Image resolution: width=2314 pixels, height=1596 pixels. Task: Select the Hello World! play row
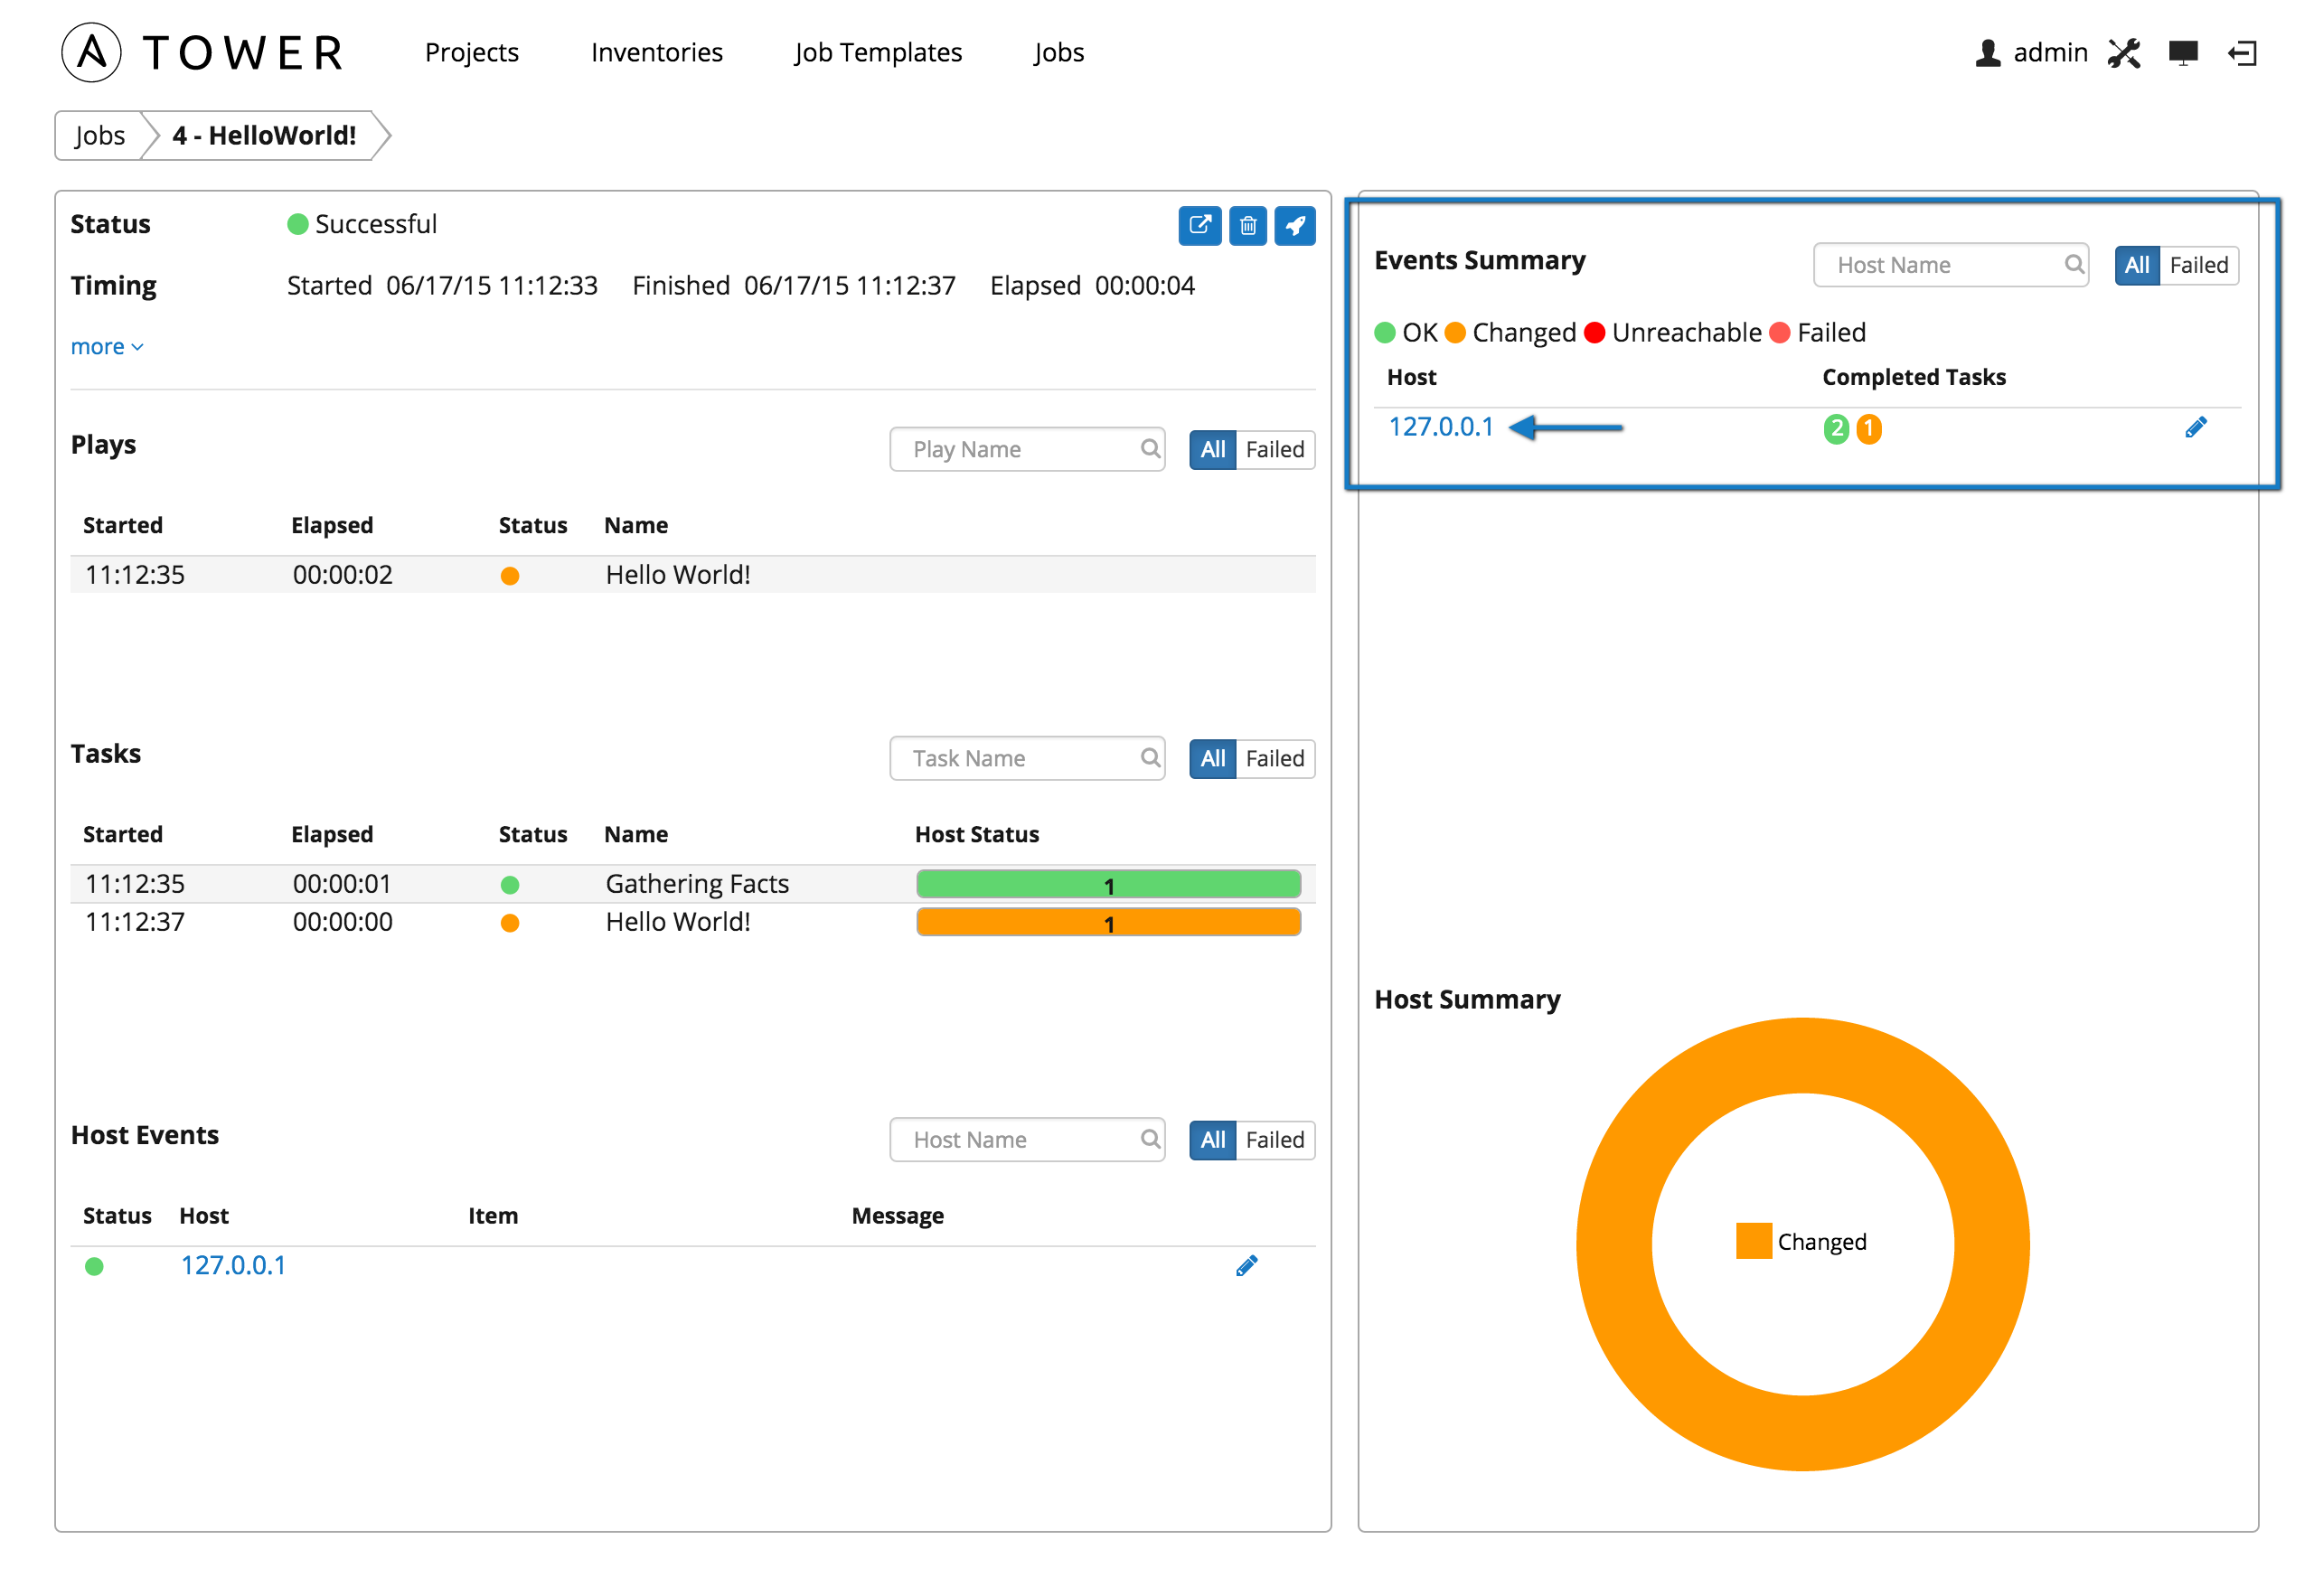(692, 575)
